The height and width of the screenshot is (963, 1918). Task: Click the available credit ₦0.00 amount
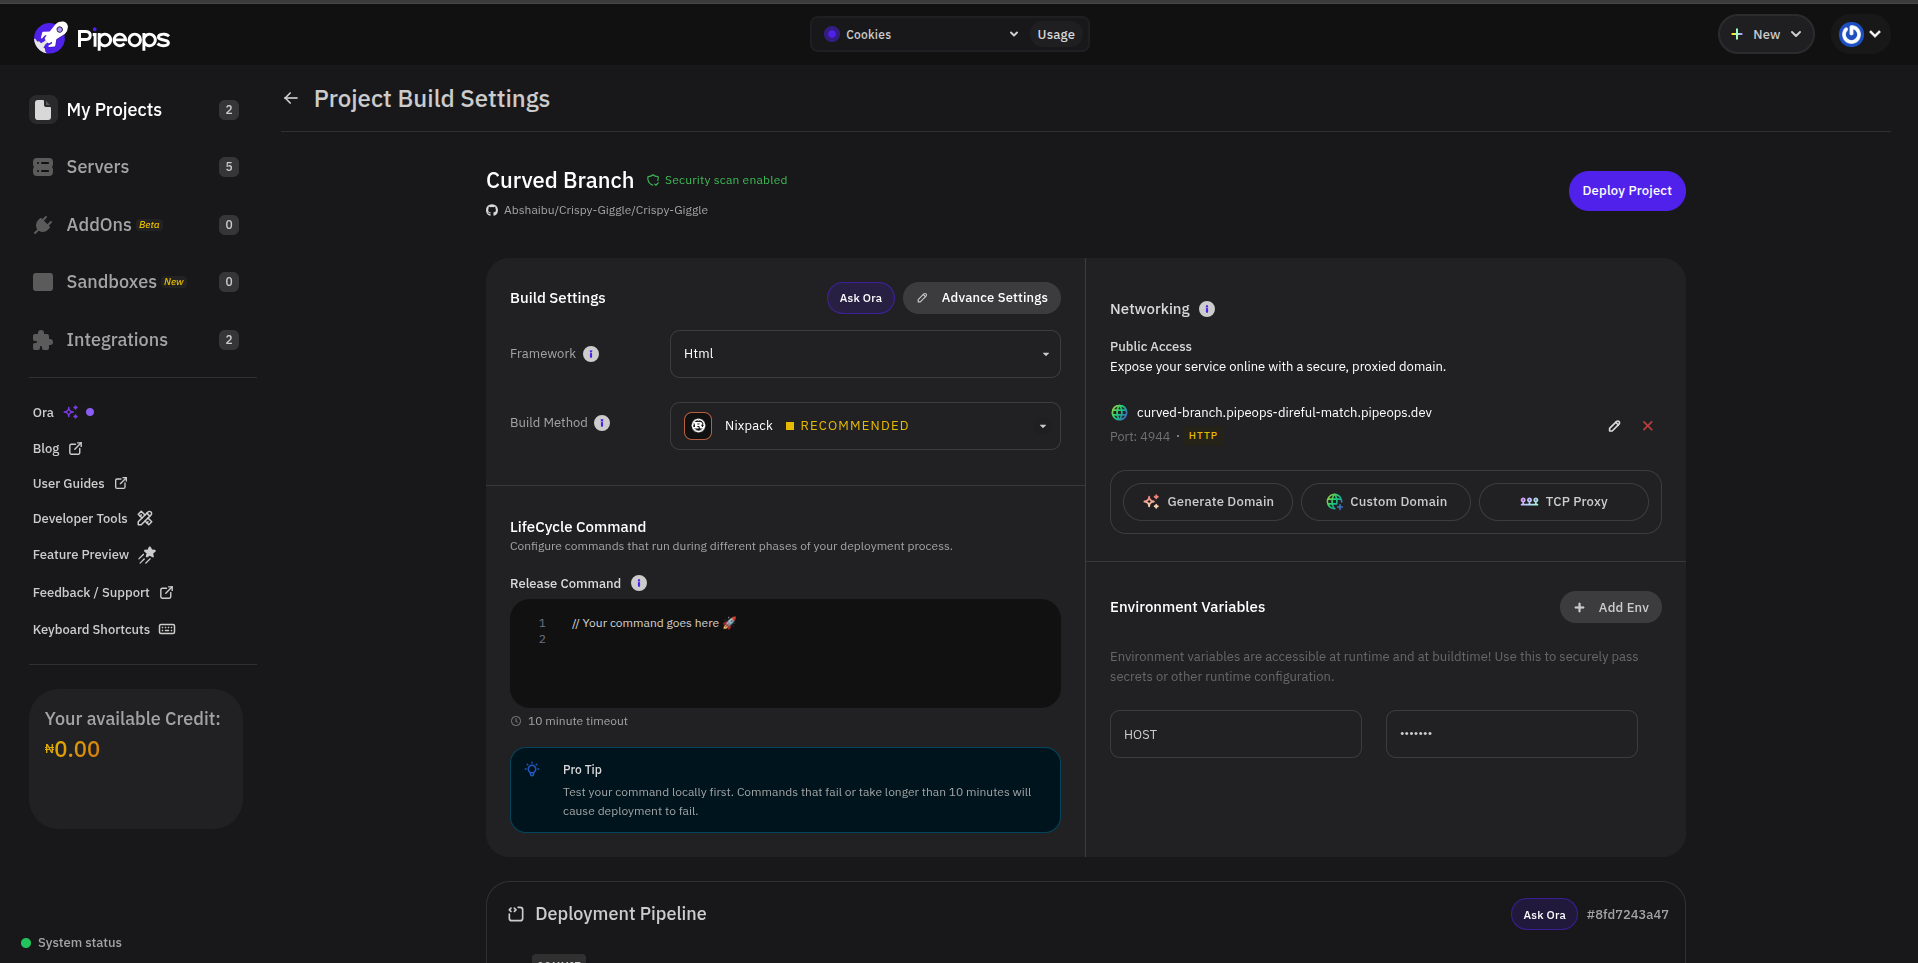point(72,749)
